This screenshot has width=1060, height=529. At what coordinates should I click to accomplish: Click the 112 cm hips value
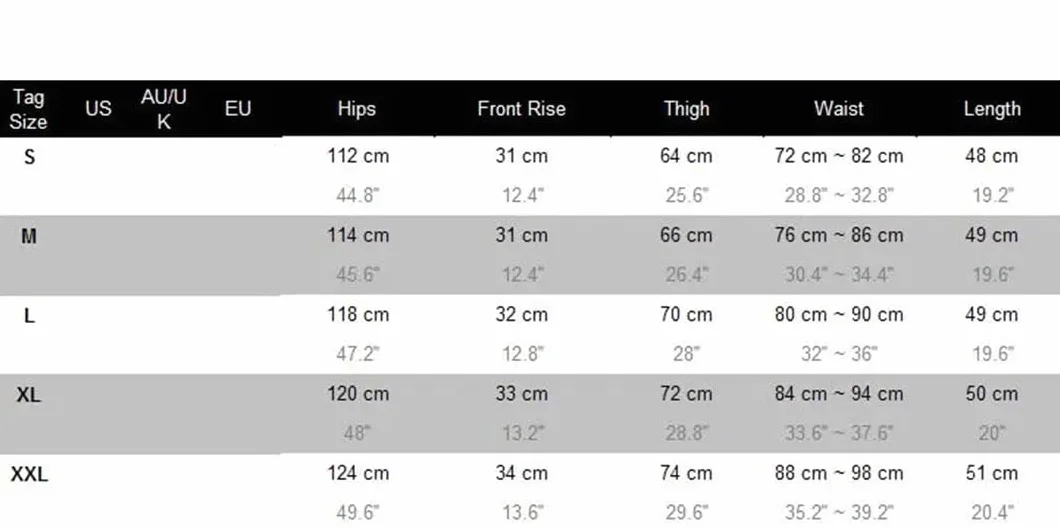(x=358, y=156)
